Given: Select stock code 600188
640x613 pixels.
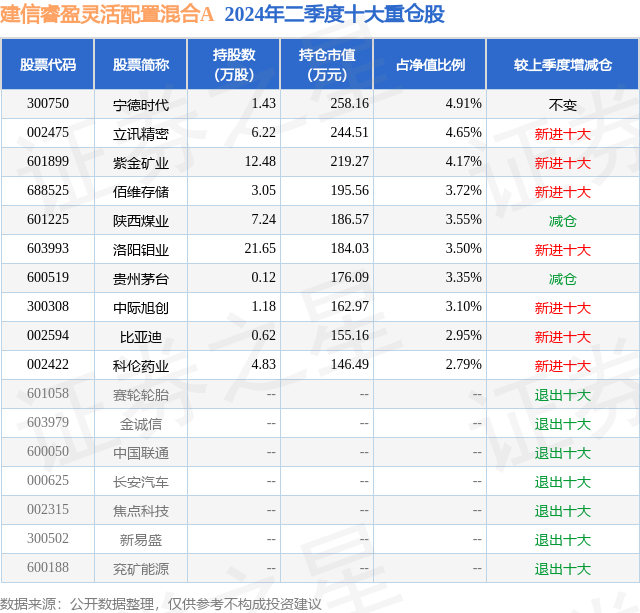Looking at the screenshot, I should click(48, 567).
